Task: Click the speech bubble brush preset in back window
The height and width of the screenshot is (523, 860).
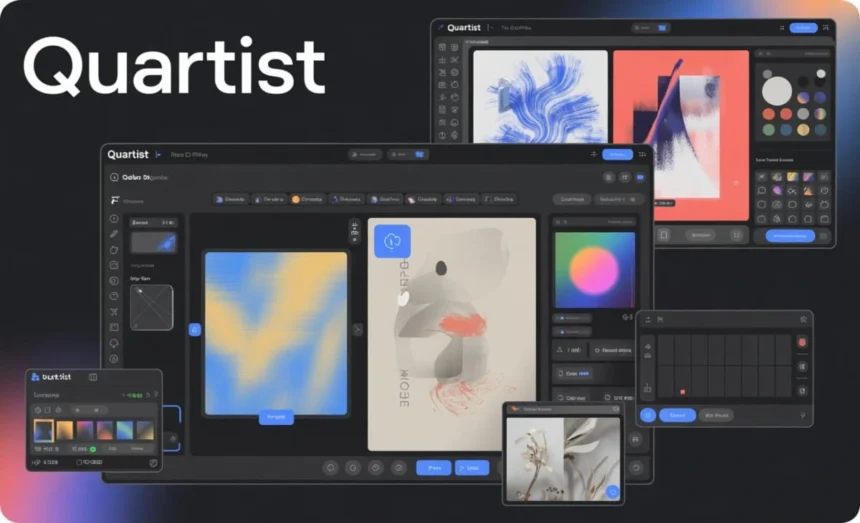Action: click(761, 191)
